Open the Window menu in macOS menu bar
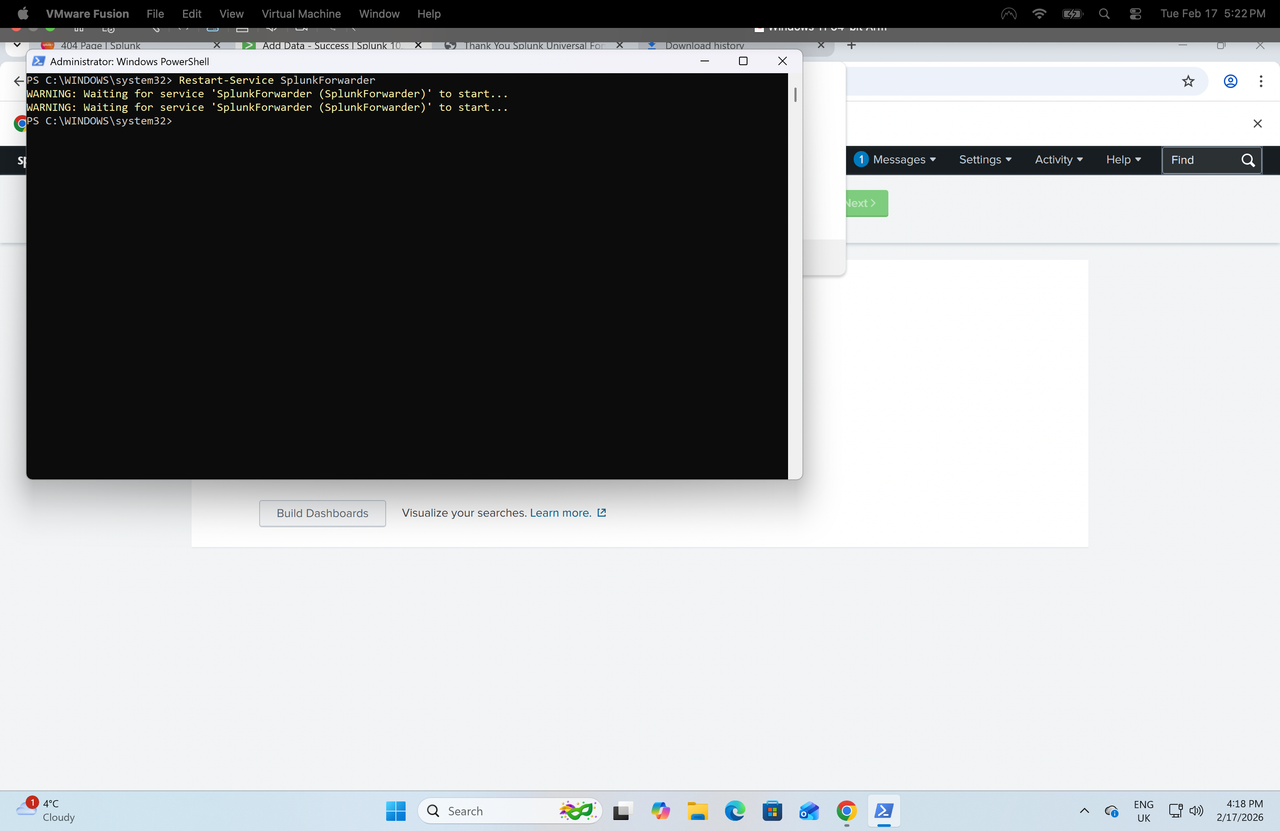This screenshot has width=1280, height=831. 379,14
